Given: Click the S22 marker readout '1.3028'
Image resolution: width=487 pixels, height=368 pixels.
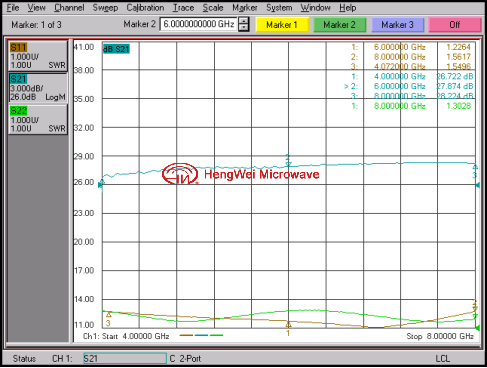Looking at the screenshot, I should point(458,106).
